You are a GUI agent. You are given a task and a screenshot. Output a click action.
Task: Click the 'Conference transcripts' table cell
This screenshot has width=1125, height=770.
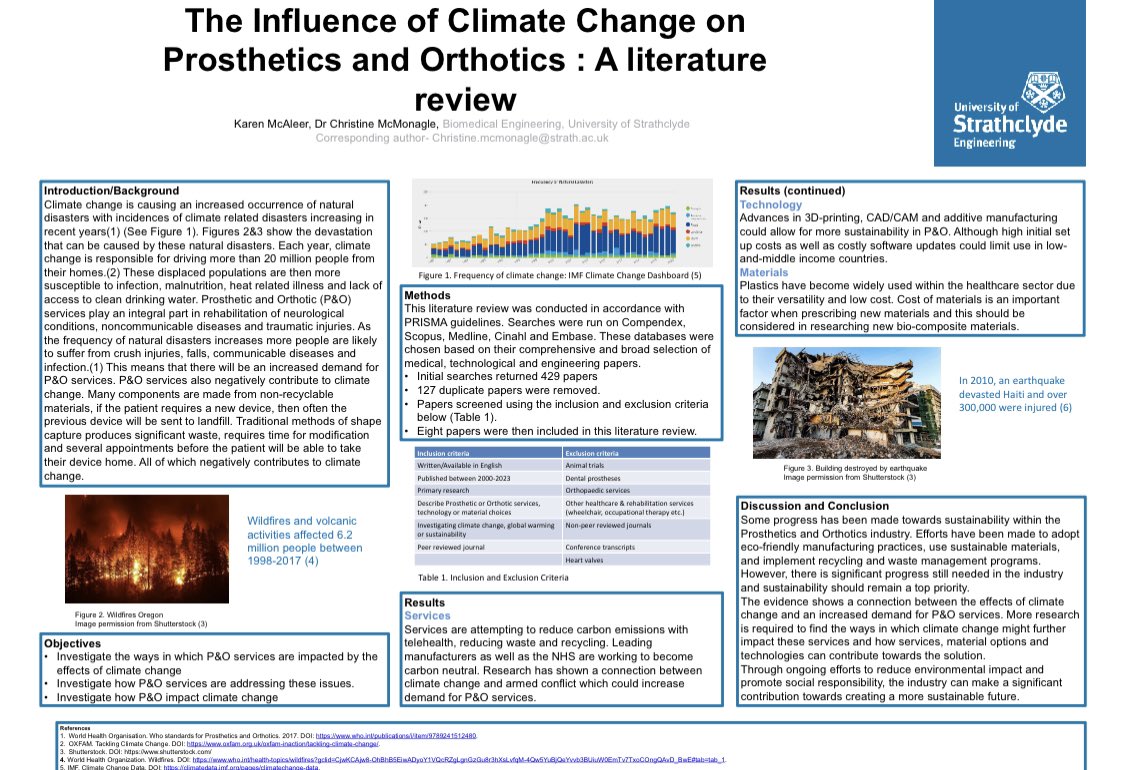(x=636, y=547)
